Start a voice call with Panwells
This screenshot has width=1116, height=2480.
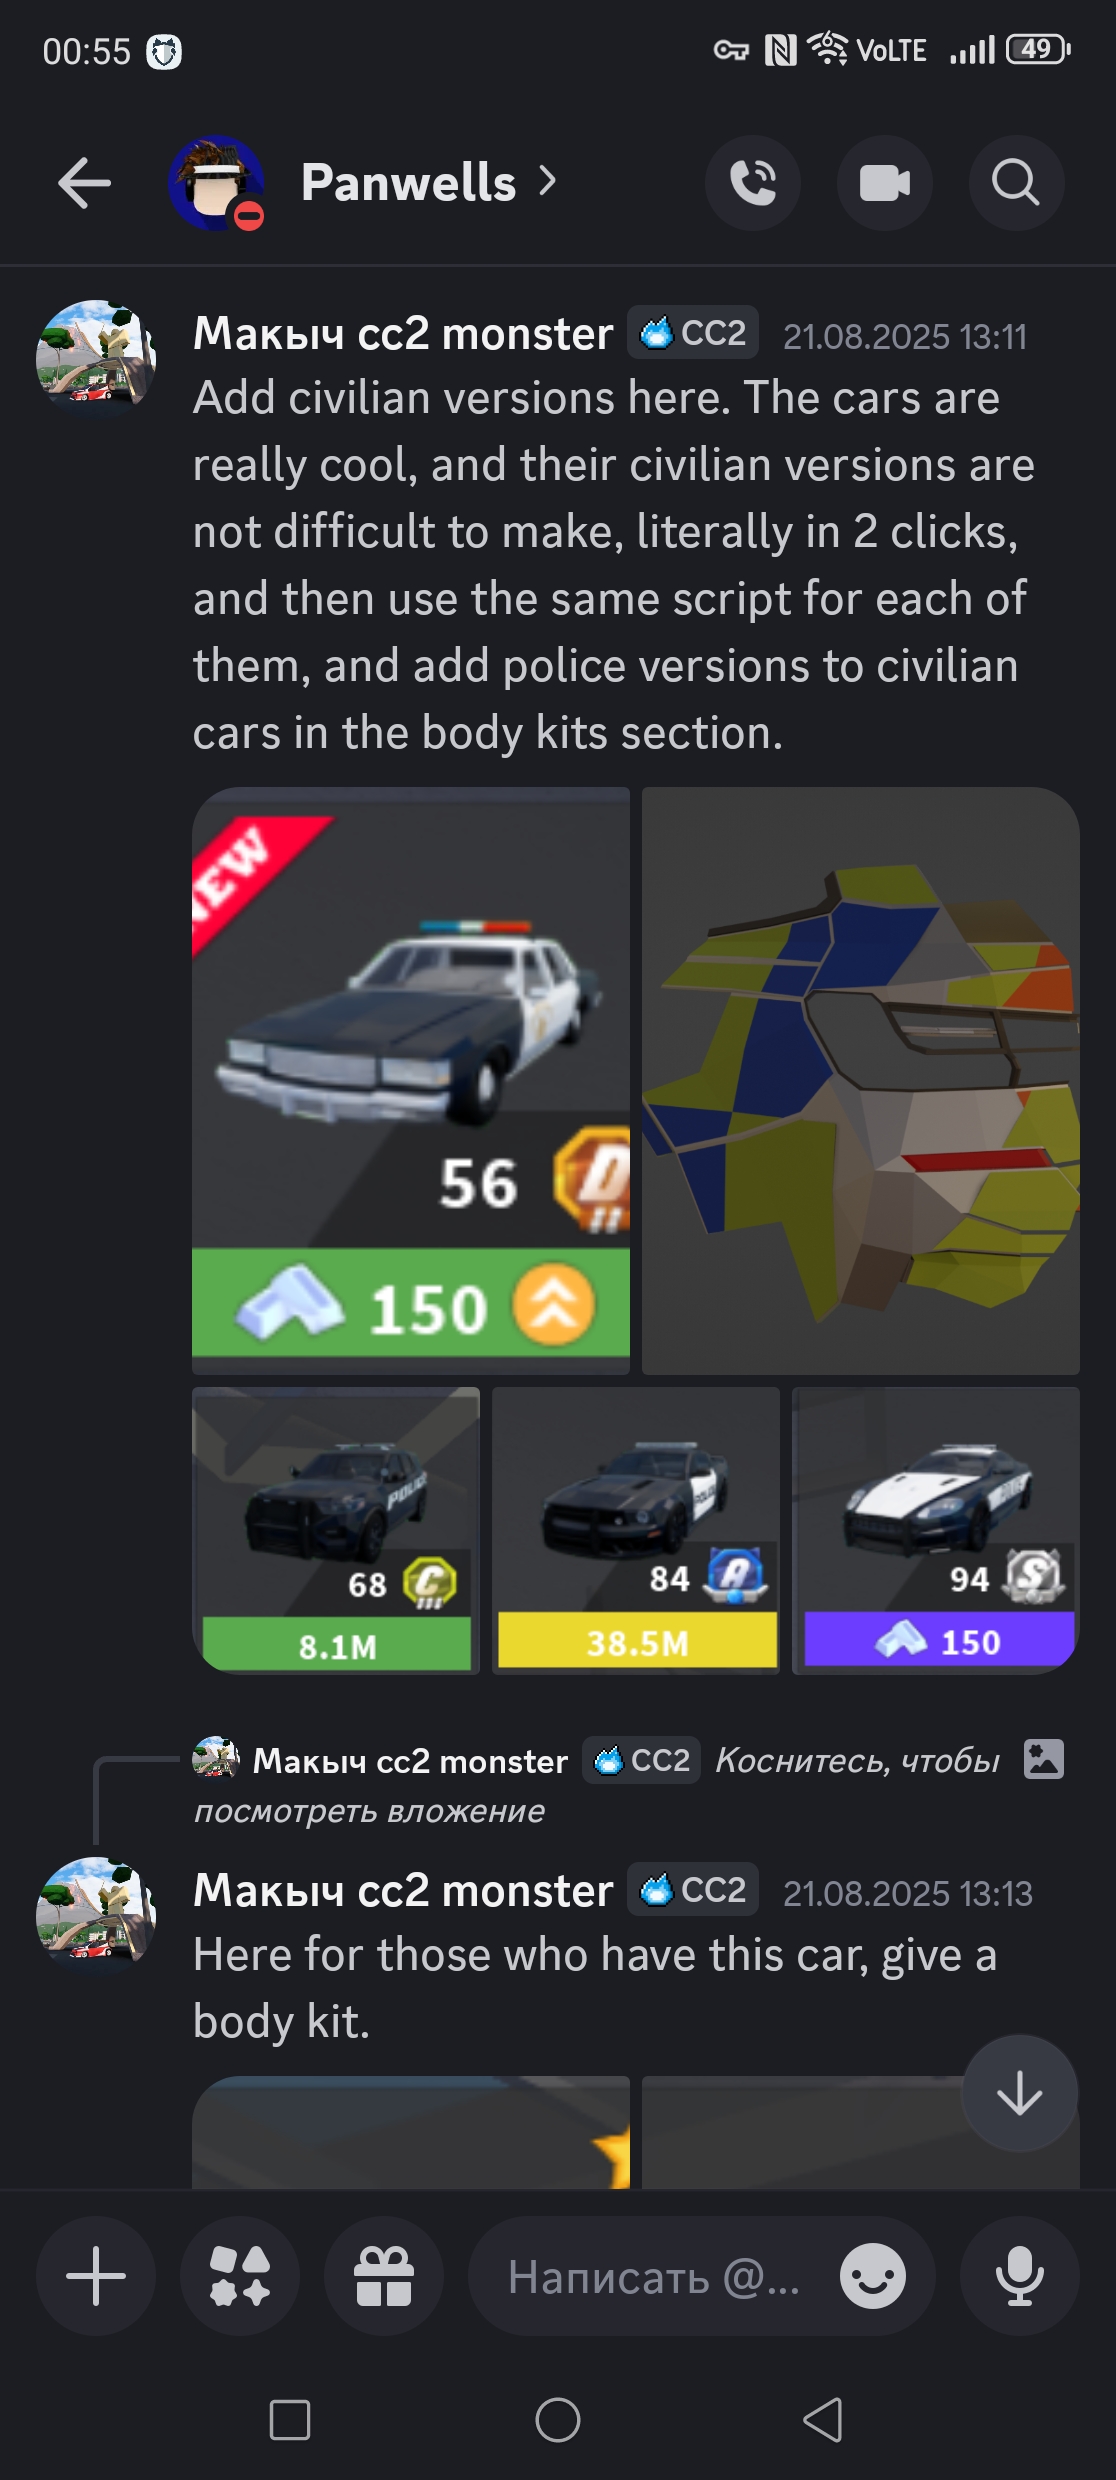point(753,183)
